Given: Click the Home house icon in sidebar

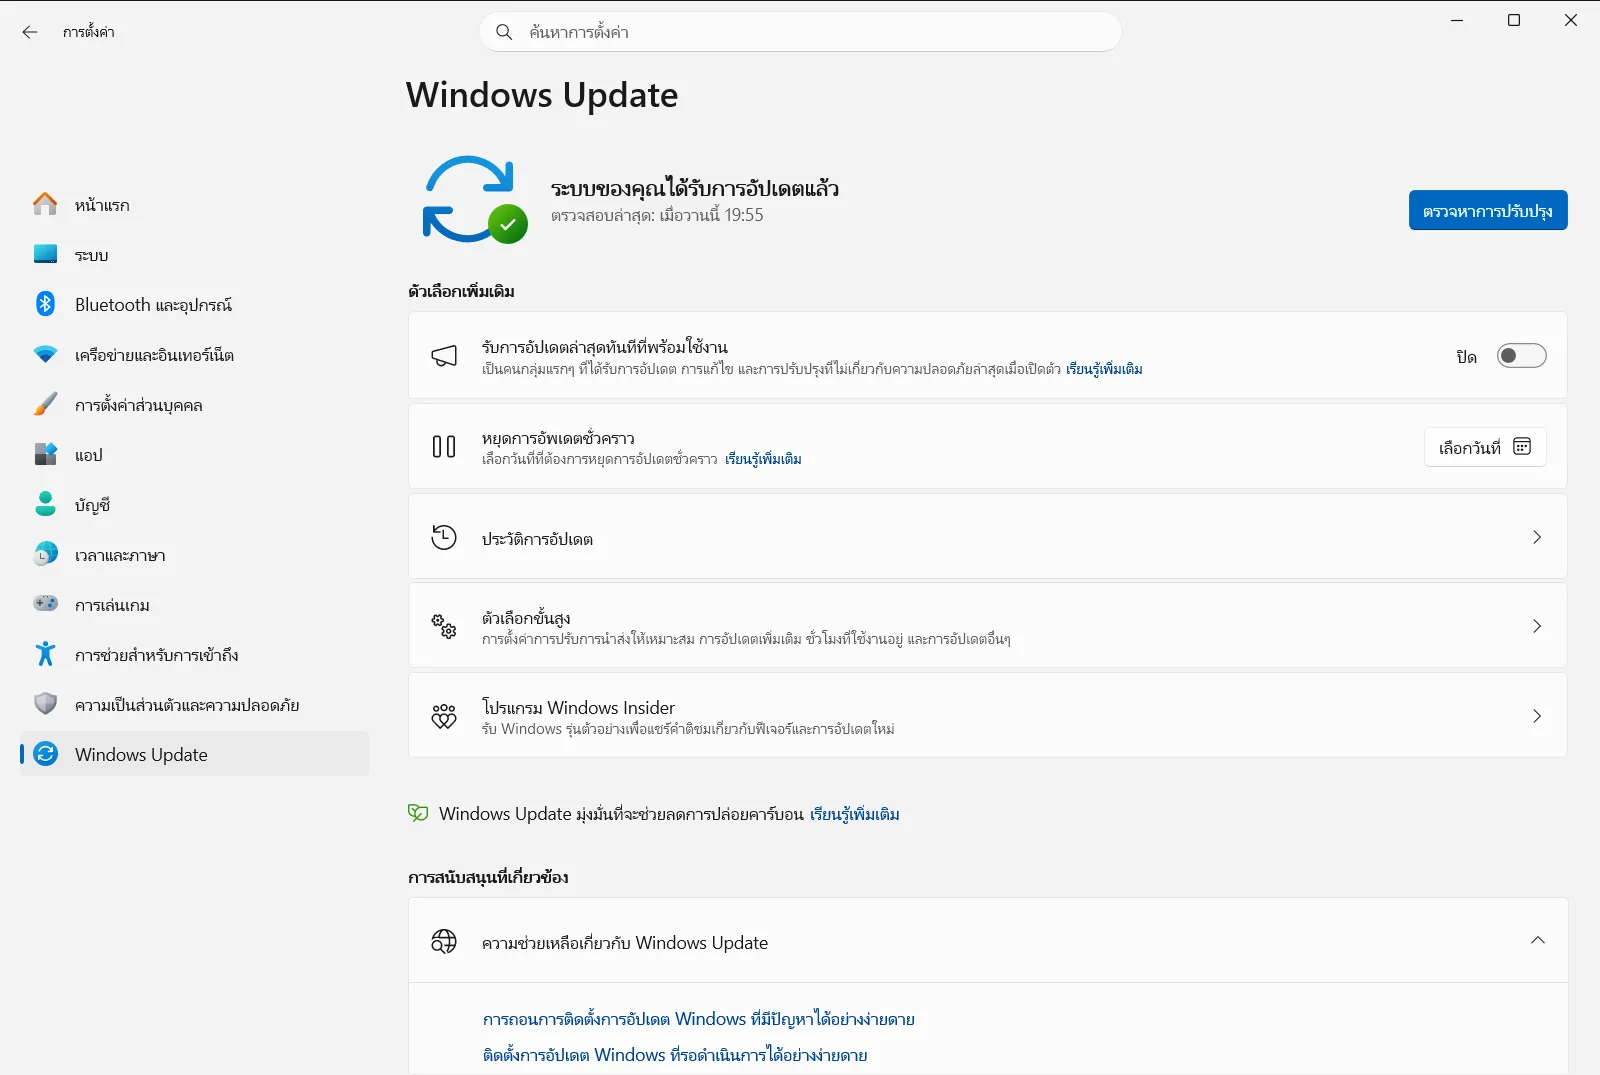Looking at the screenshot, I should [45, 204].
